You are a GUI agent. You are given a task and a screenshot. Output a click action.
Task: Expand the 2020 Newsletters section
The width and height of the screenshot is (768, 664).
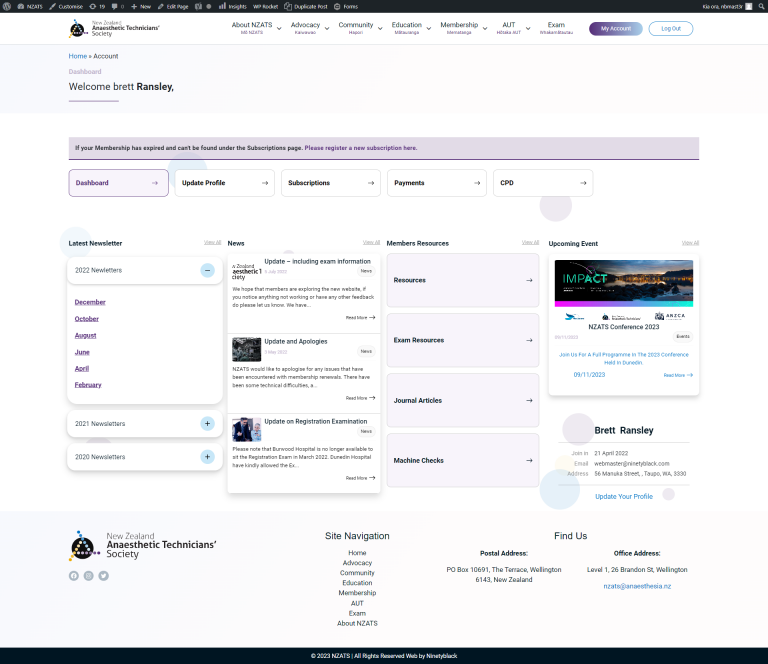207,457
